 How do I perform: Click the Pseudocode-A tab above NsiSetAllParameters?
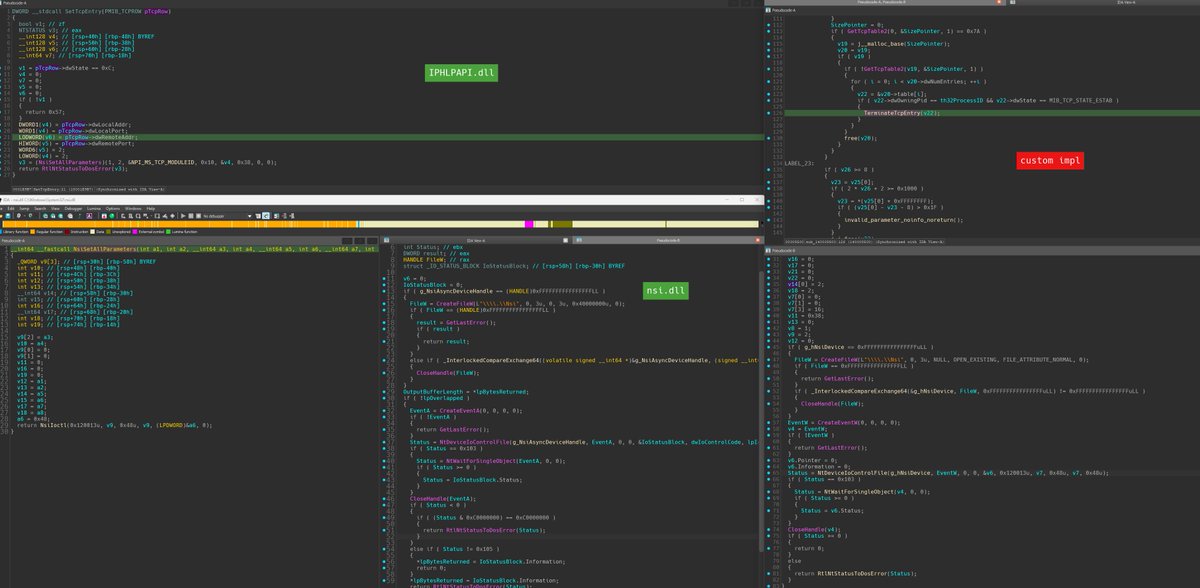click(13, 241)
